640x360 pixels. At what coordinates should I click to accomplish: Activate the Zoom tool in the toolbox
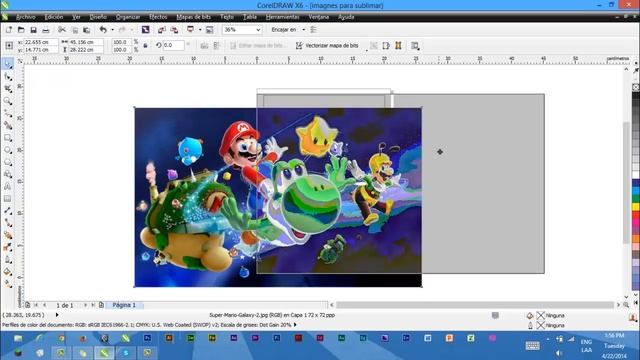point(8,101)
